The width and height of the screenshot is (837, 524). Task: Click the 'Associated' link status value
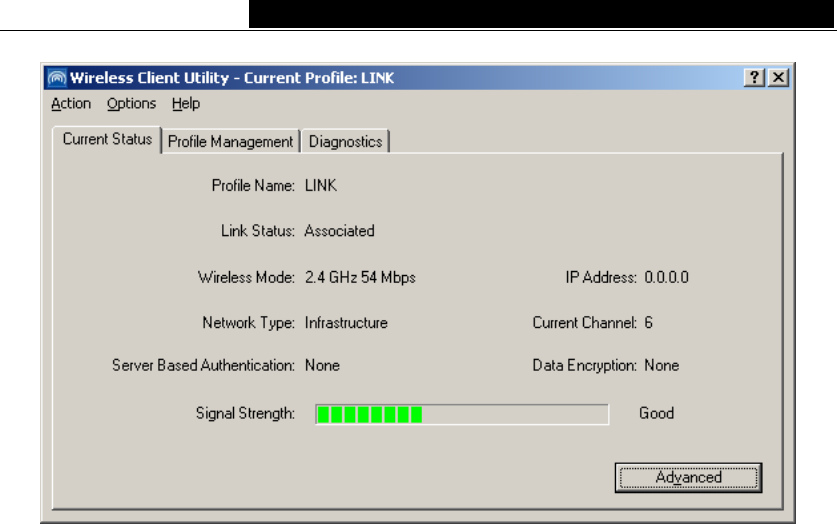pos(339,231)
